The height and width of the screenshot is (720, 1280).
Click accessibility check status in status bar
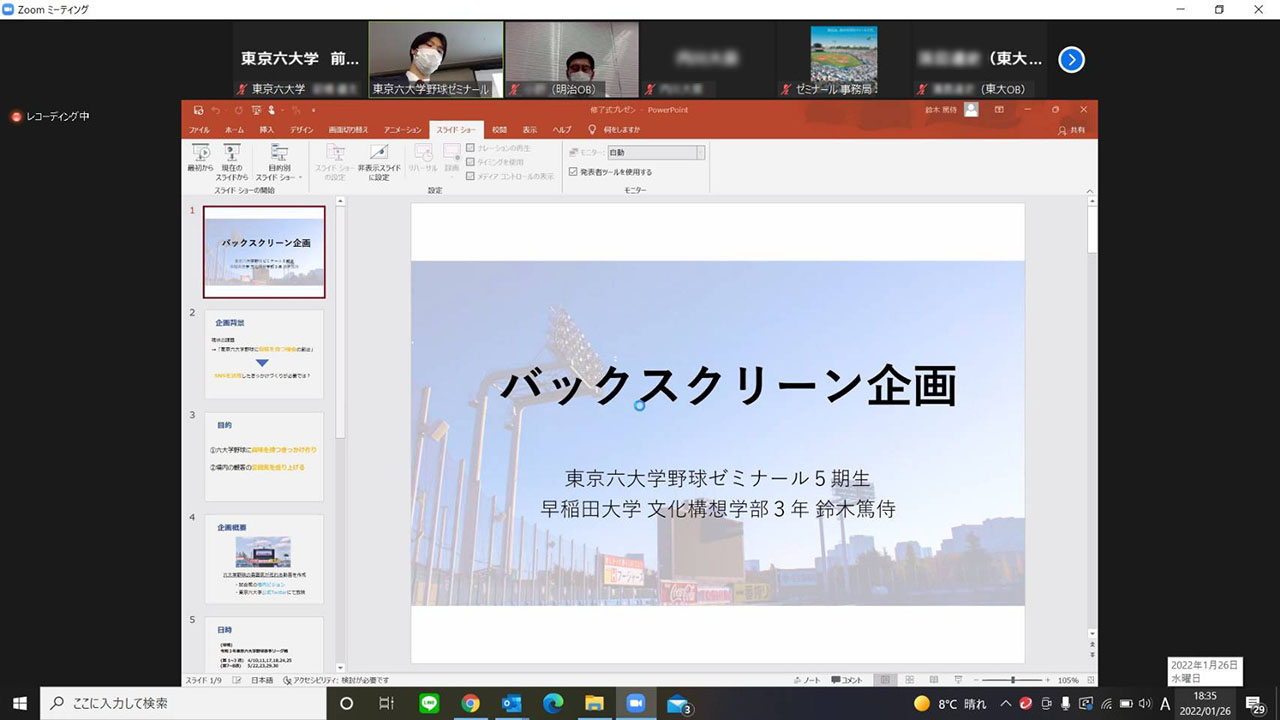(336, 680)
